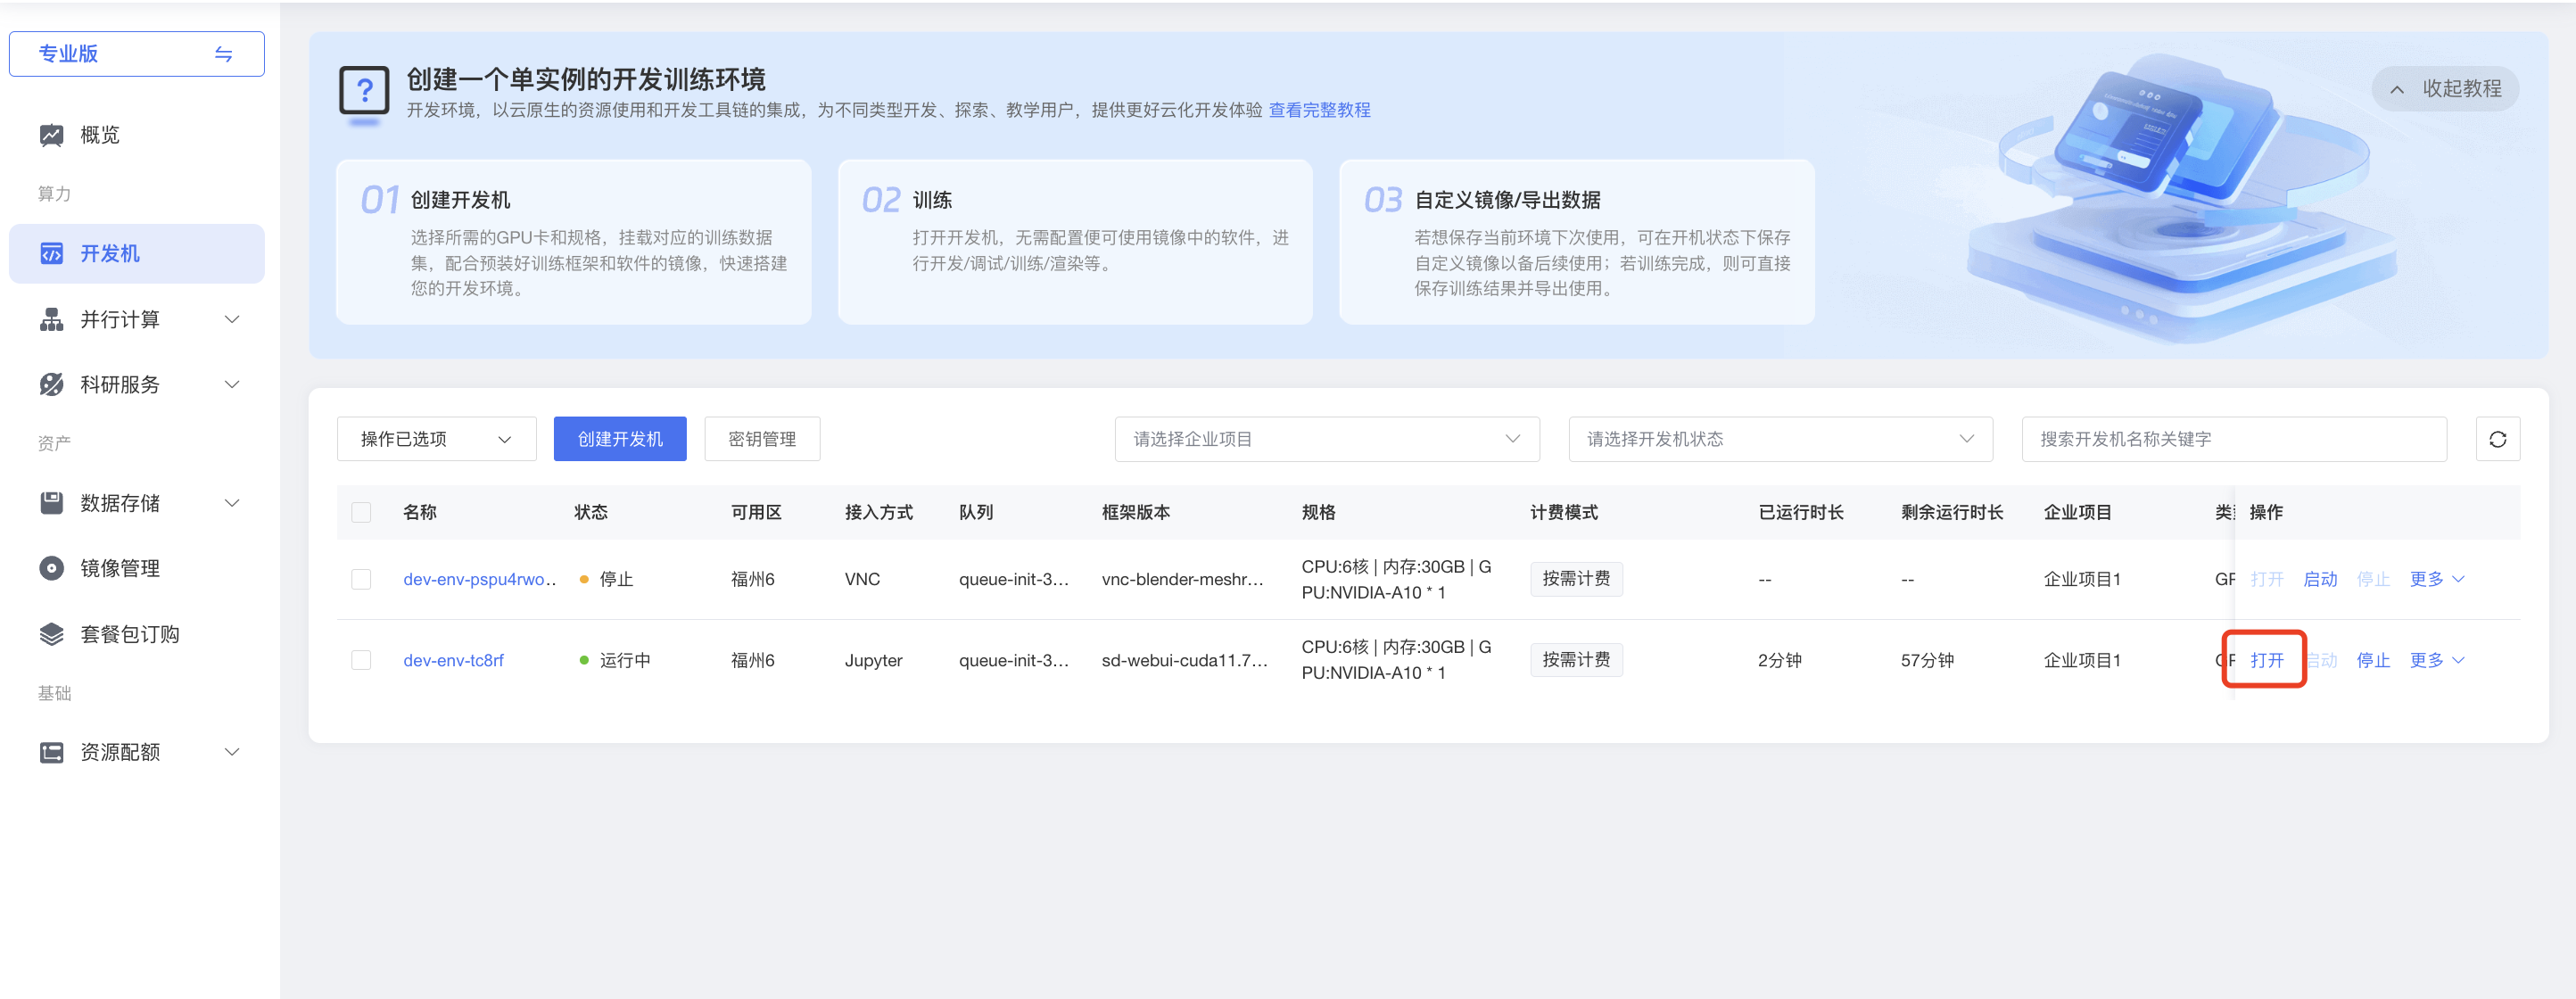Viewport: 2576px width, 999px height.
Task: Click the 密钥管理 button
Action: pos(762,439)
